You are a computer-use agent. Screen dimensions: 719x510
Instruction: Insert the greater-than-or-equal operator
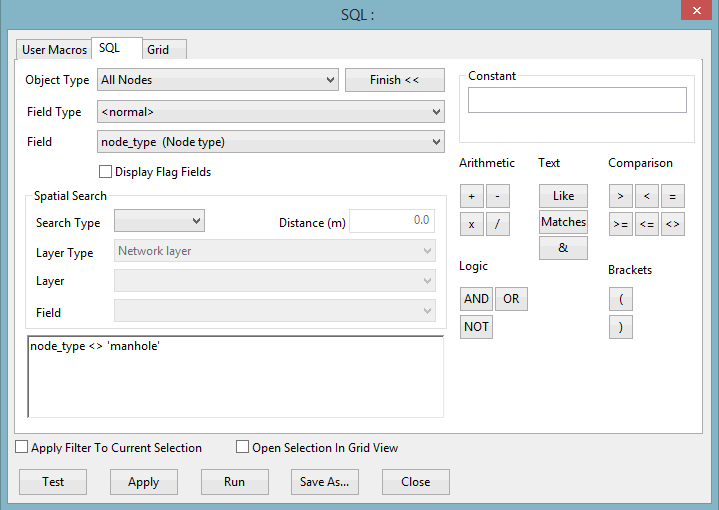(620, 224)
